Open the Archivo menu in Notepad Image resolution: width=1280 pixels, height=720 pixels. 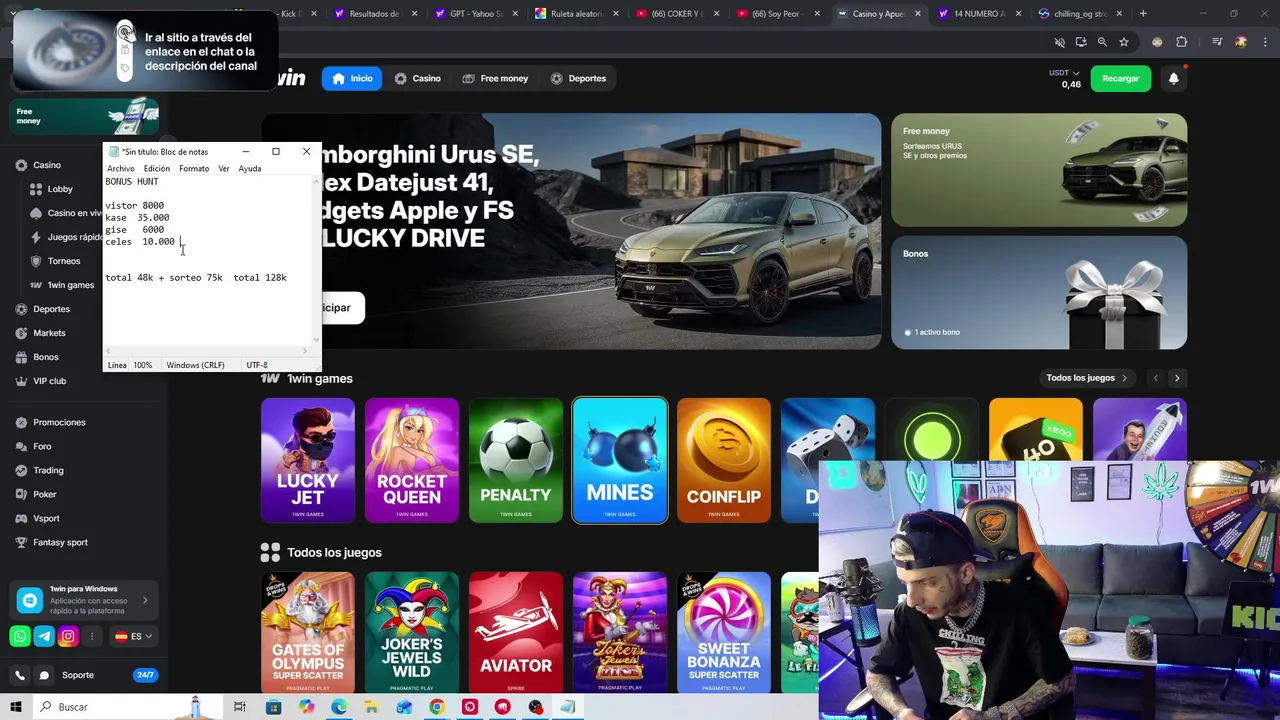click(120, 169)
